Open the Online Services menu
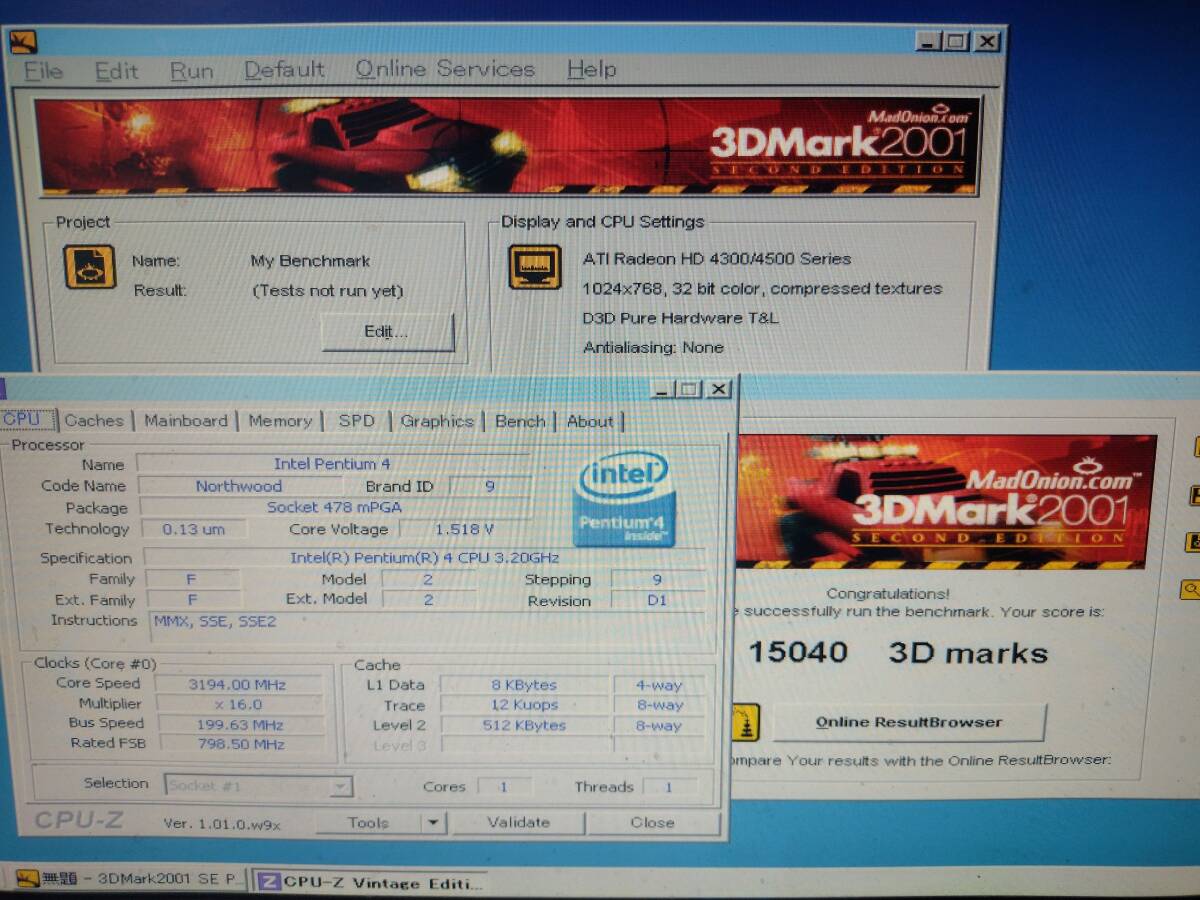This screenshot has height=900, width=1200. (445, 69)
